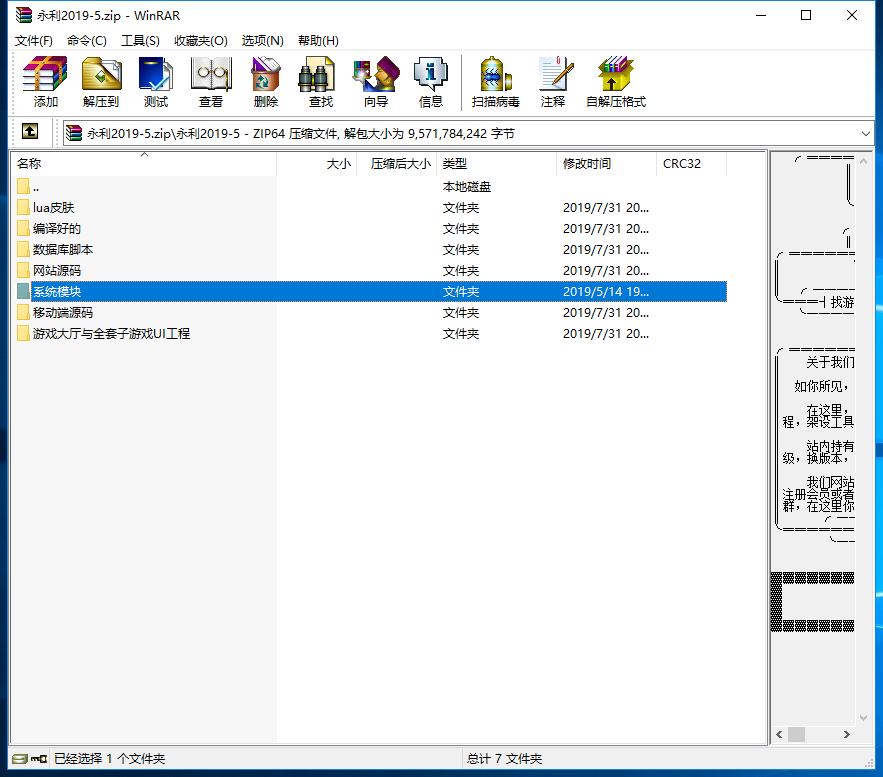Viewport: 883px width, 777px height.
Task: Sort by 类型 column header
Action: tap(497, 164)
